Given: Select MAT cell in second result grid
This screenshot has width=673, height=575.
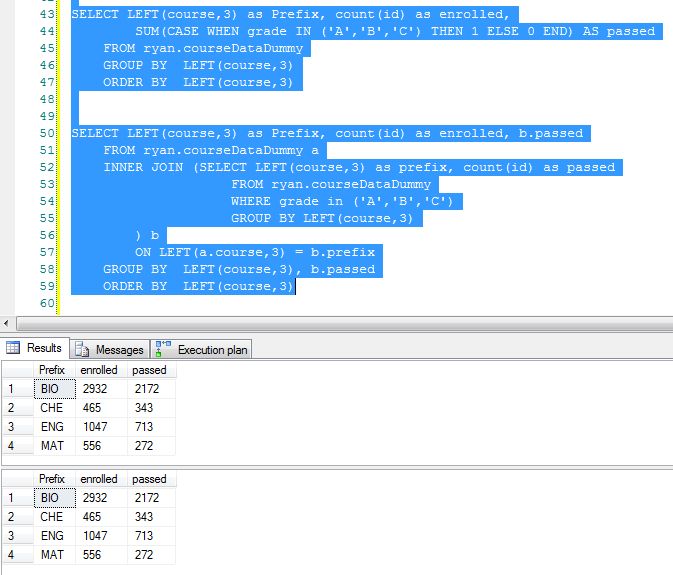Looking at the screenshot, I should pyautogui.click(x=55, y=555).
